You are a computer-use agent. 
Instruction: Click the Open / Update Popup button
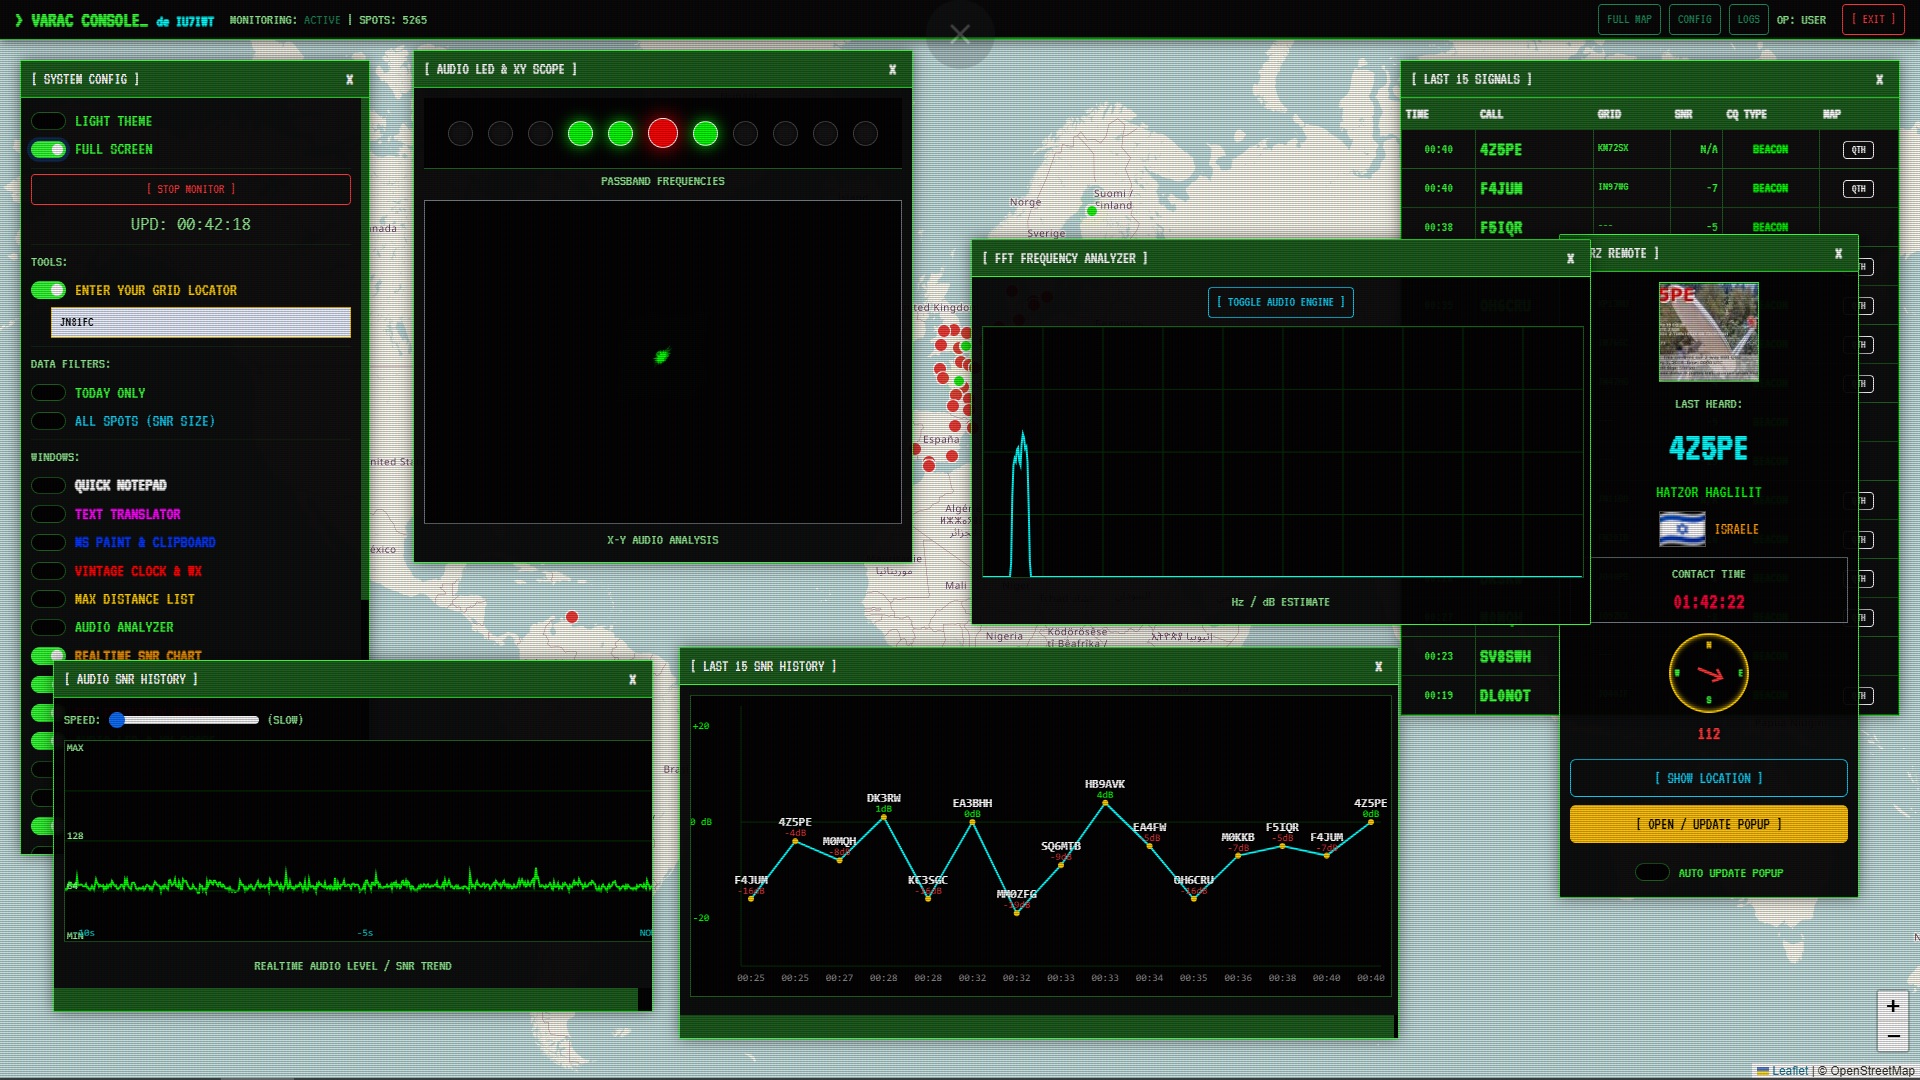[x=1708, y=824]
